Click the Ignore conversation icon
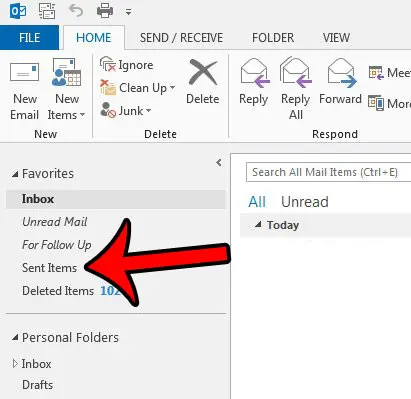Image resolution: width=411 pixels, height=399 pixels. pyautogui.click(x=108, y=64)
